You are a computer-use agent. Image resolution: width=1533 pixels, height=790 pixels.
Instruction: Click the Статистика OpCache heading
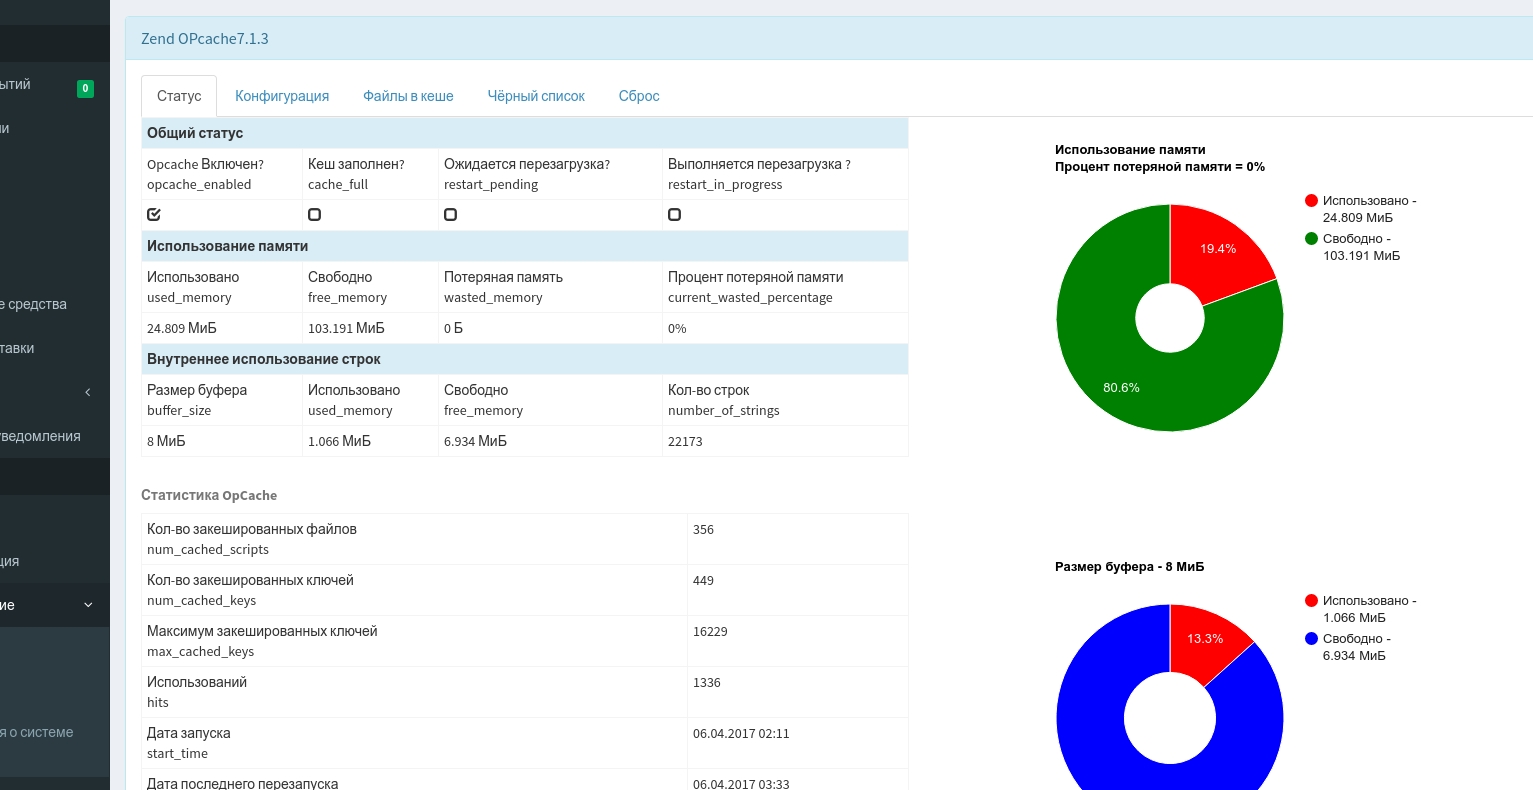coord(209,495)
